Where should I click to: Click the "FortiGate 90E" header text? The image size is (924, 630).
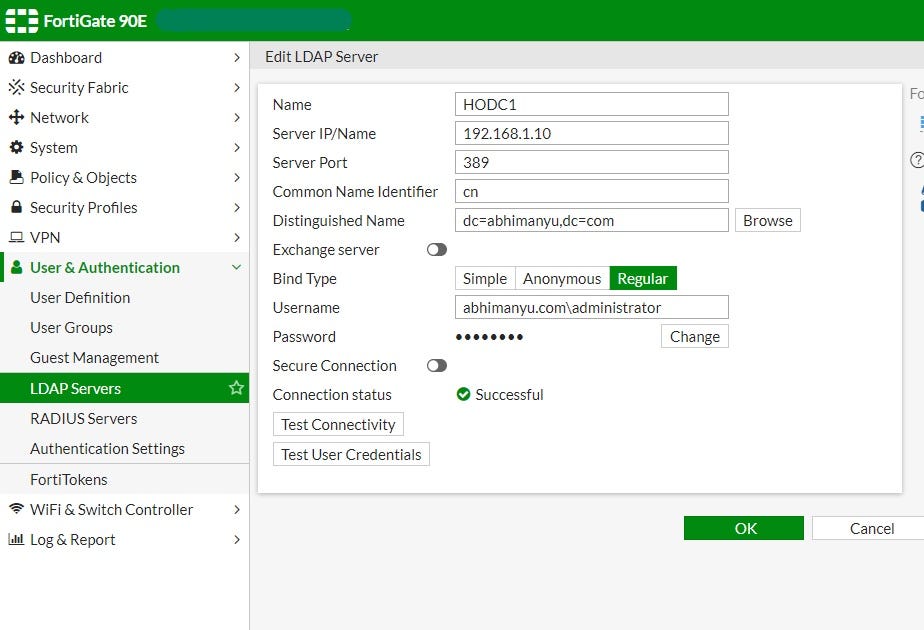95,21
